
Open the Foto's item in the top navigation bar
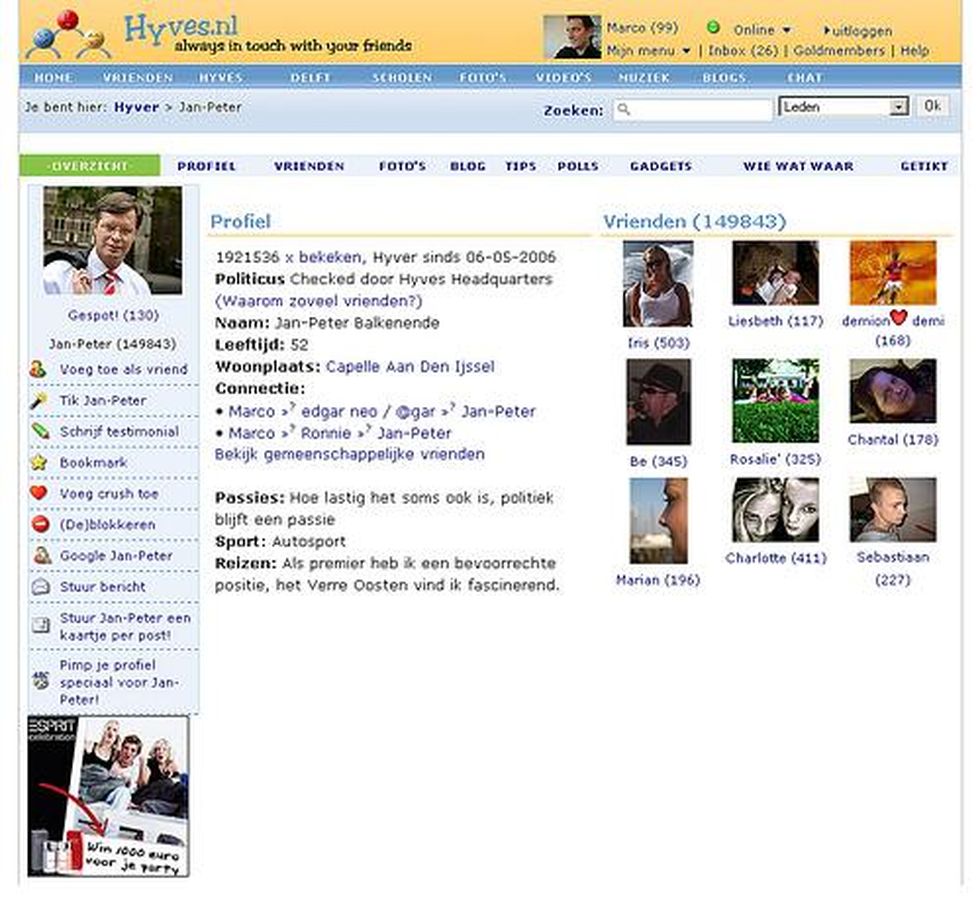[482, 78]
